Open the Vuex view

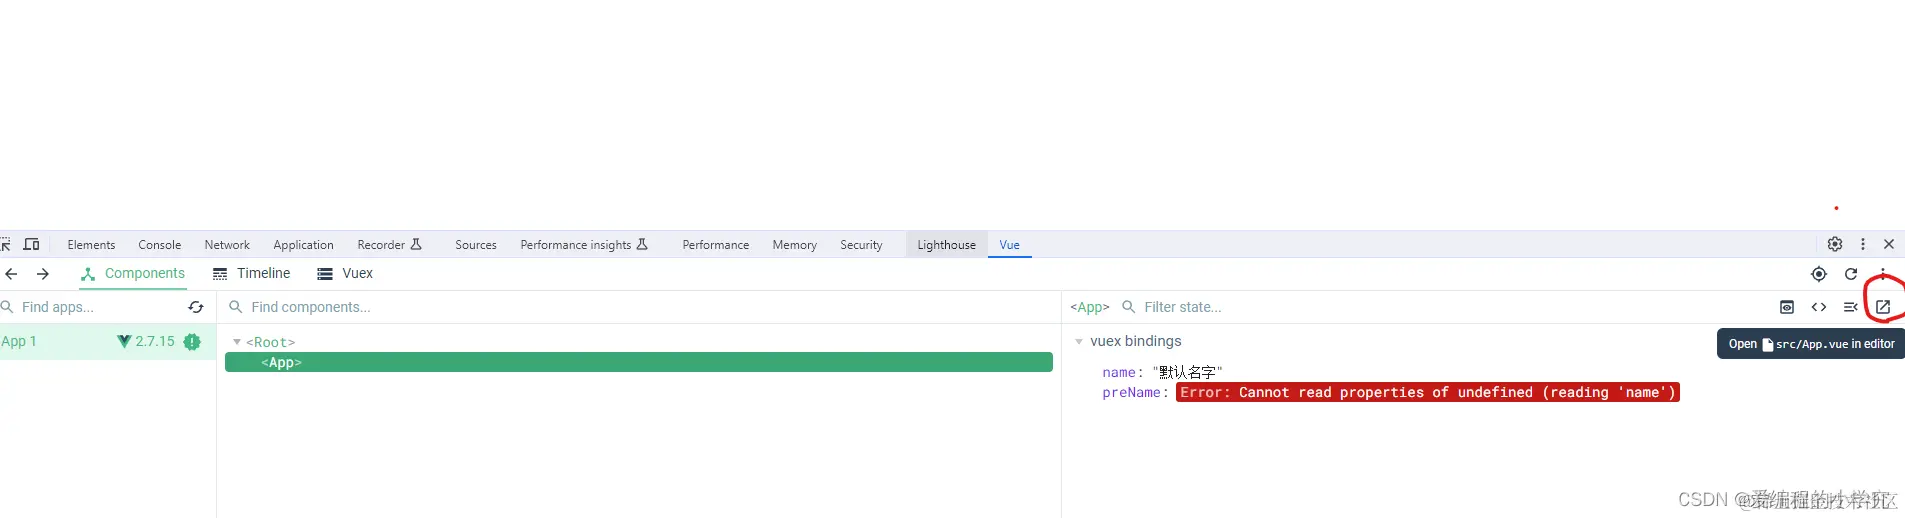pos(345,274)
